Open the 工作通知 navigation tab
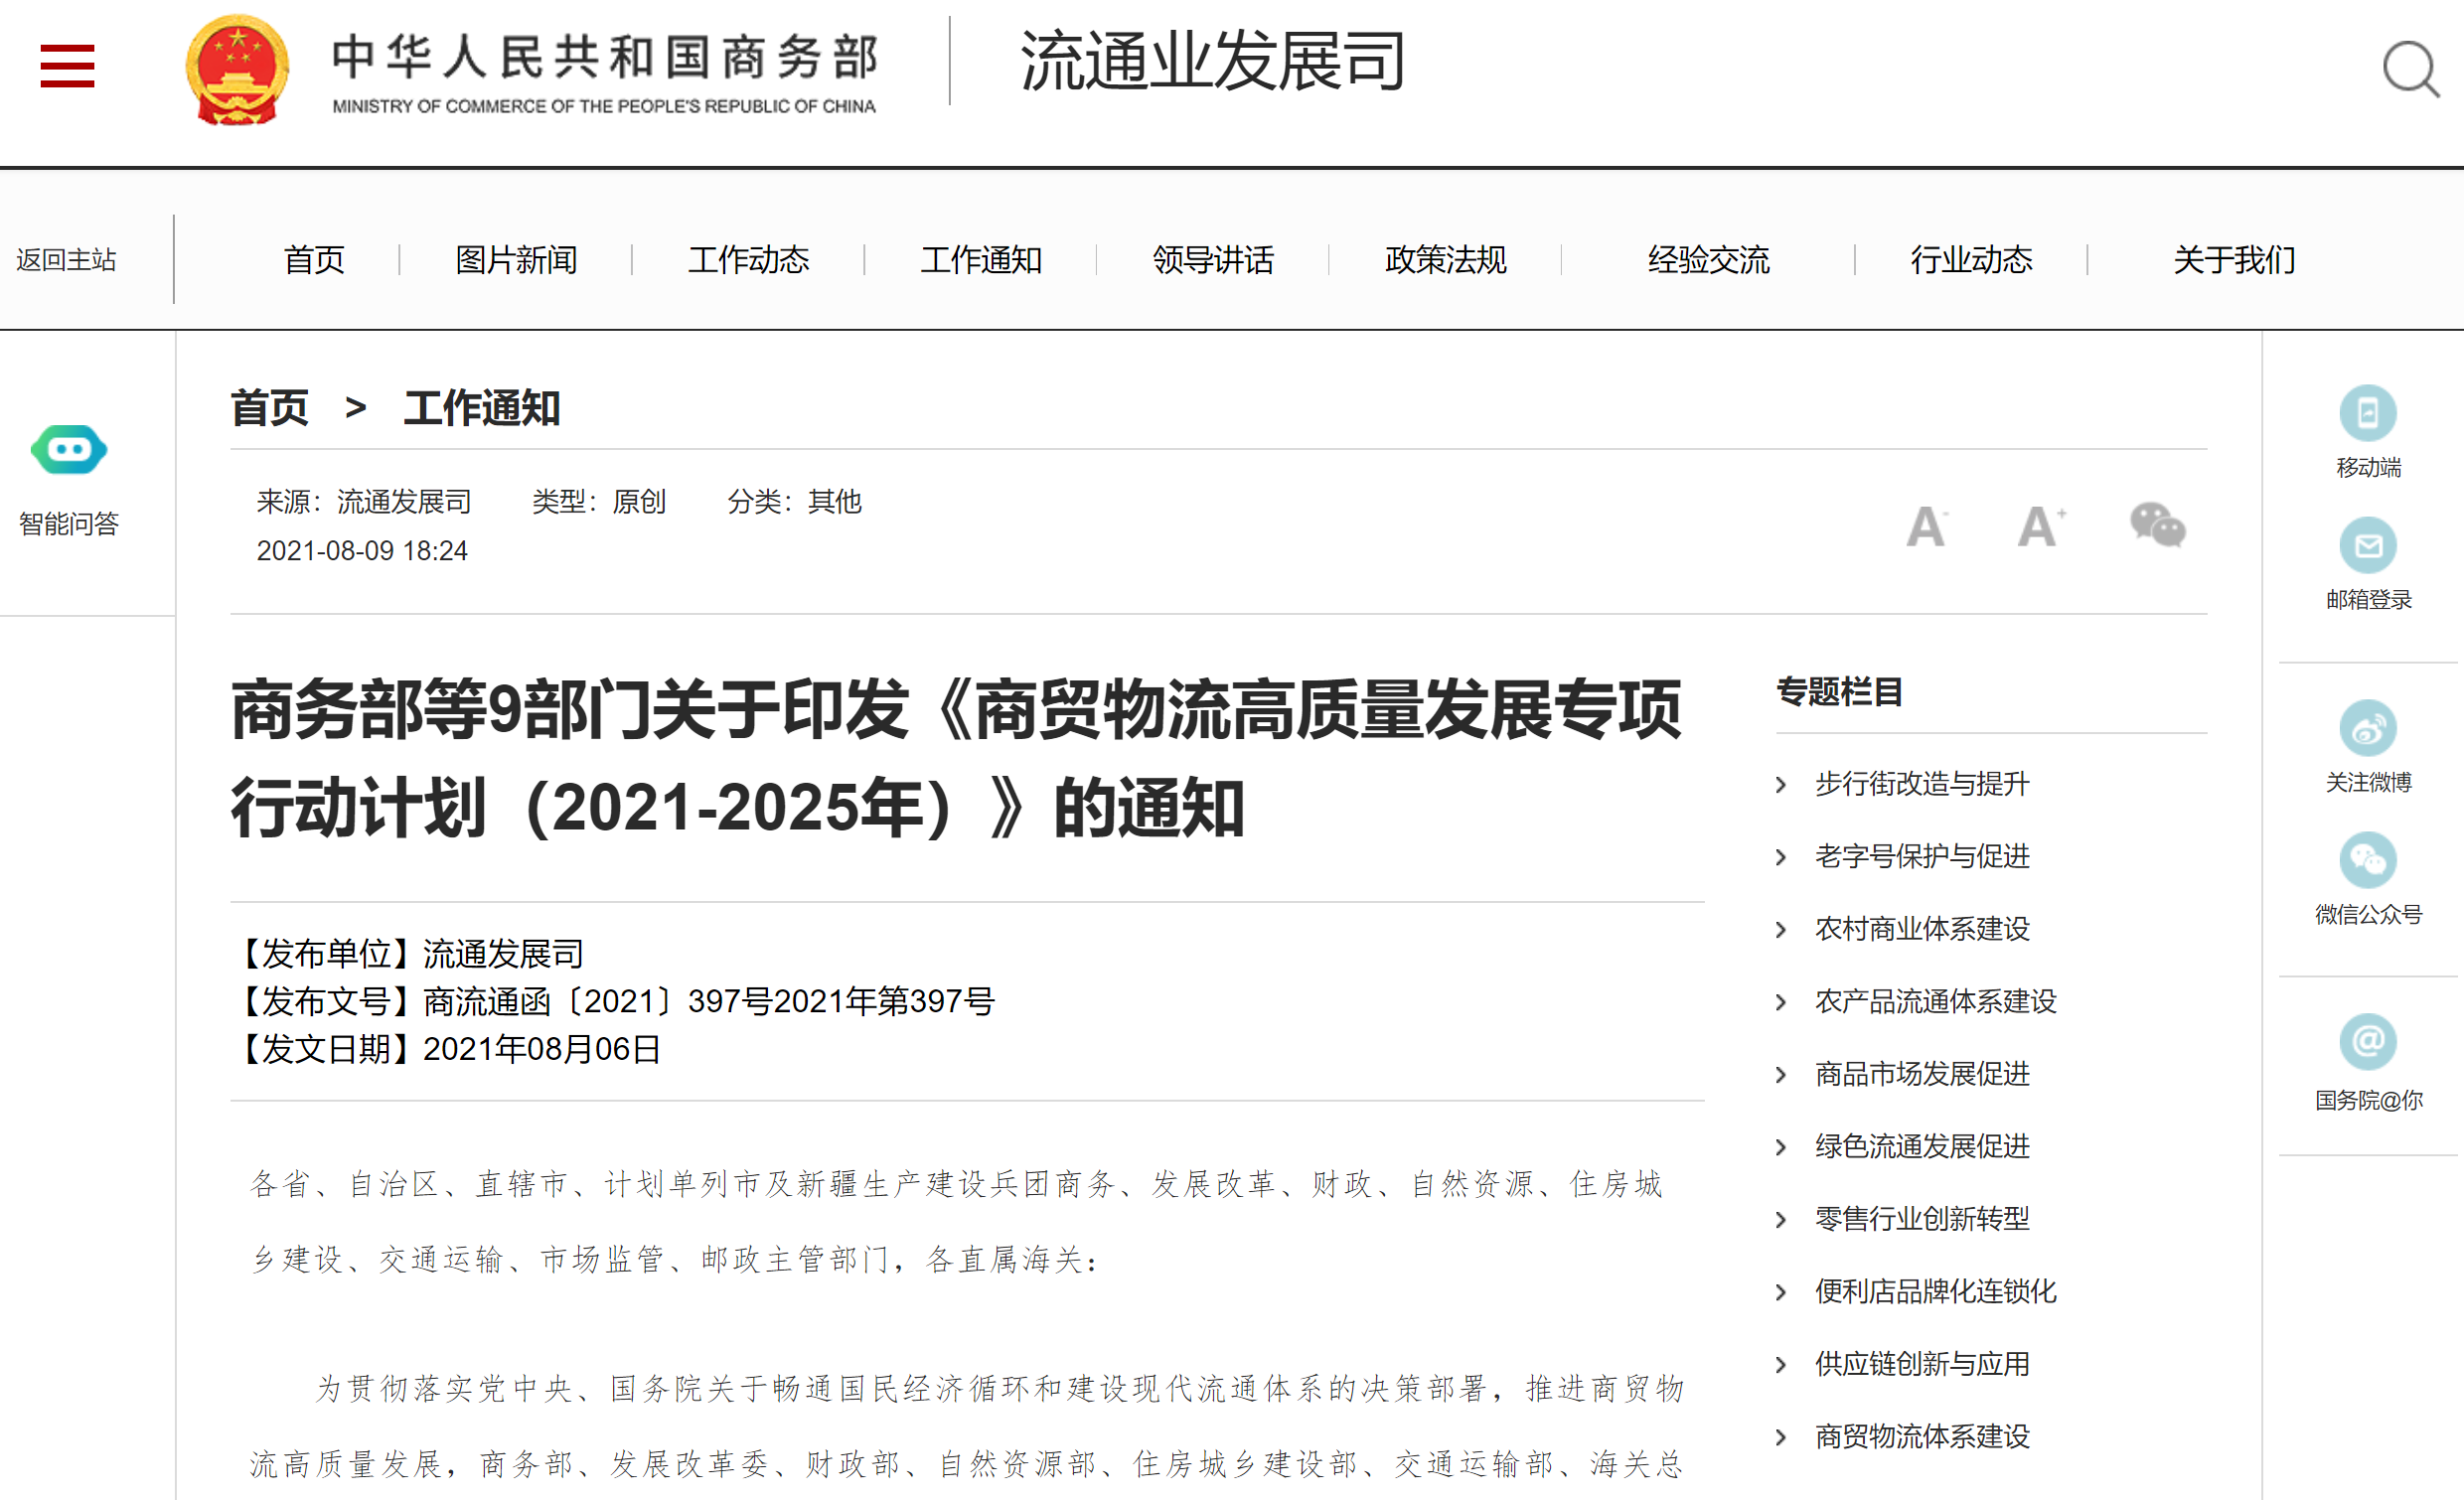 click(x=980, y=260)
